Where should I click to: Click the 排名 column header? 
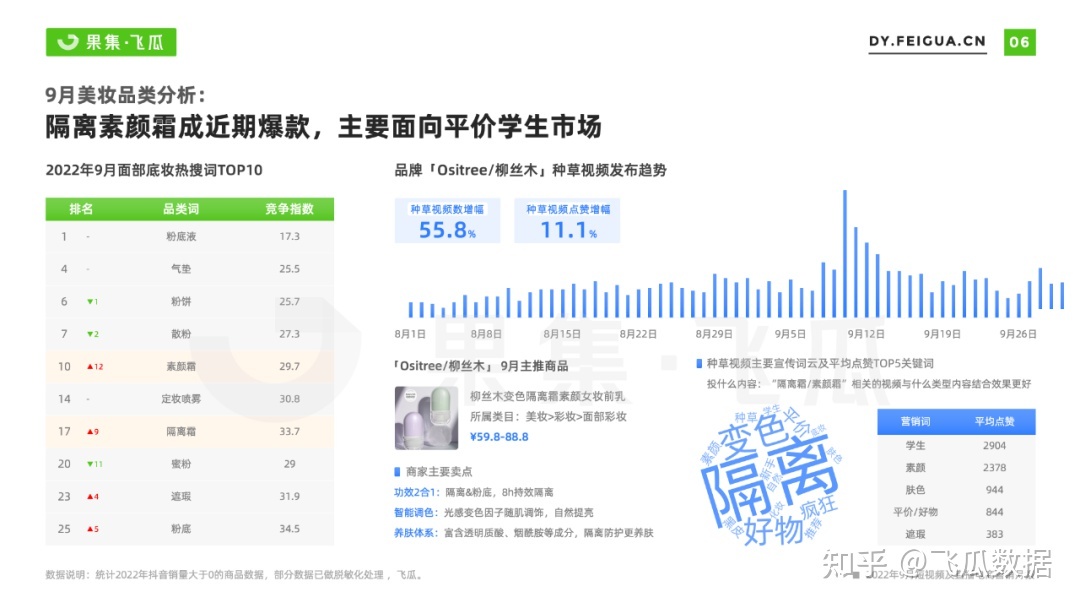point(81,209)
